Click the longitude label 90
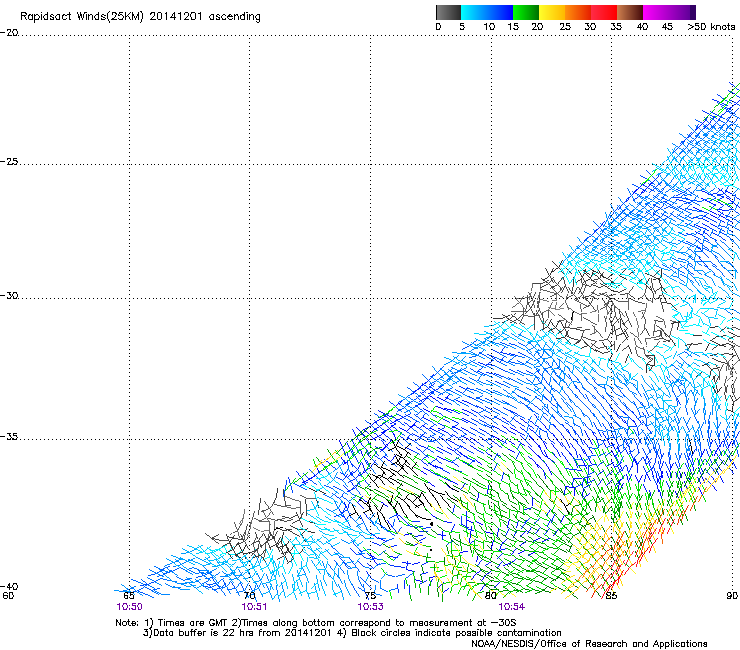The height and width of the screenshot is (650, 740). (732, 596)
